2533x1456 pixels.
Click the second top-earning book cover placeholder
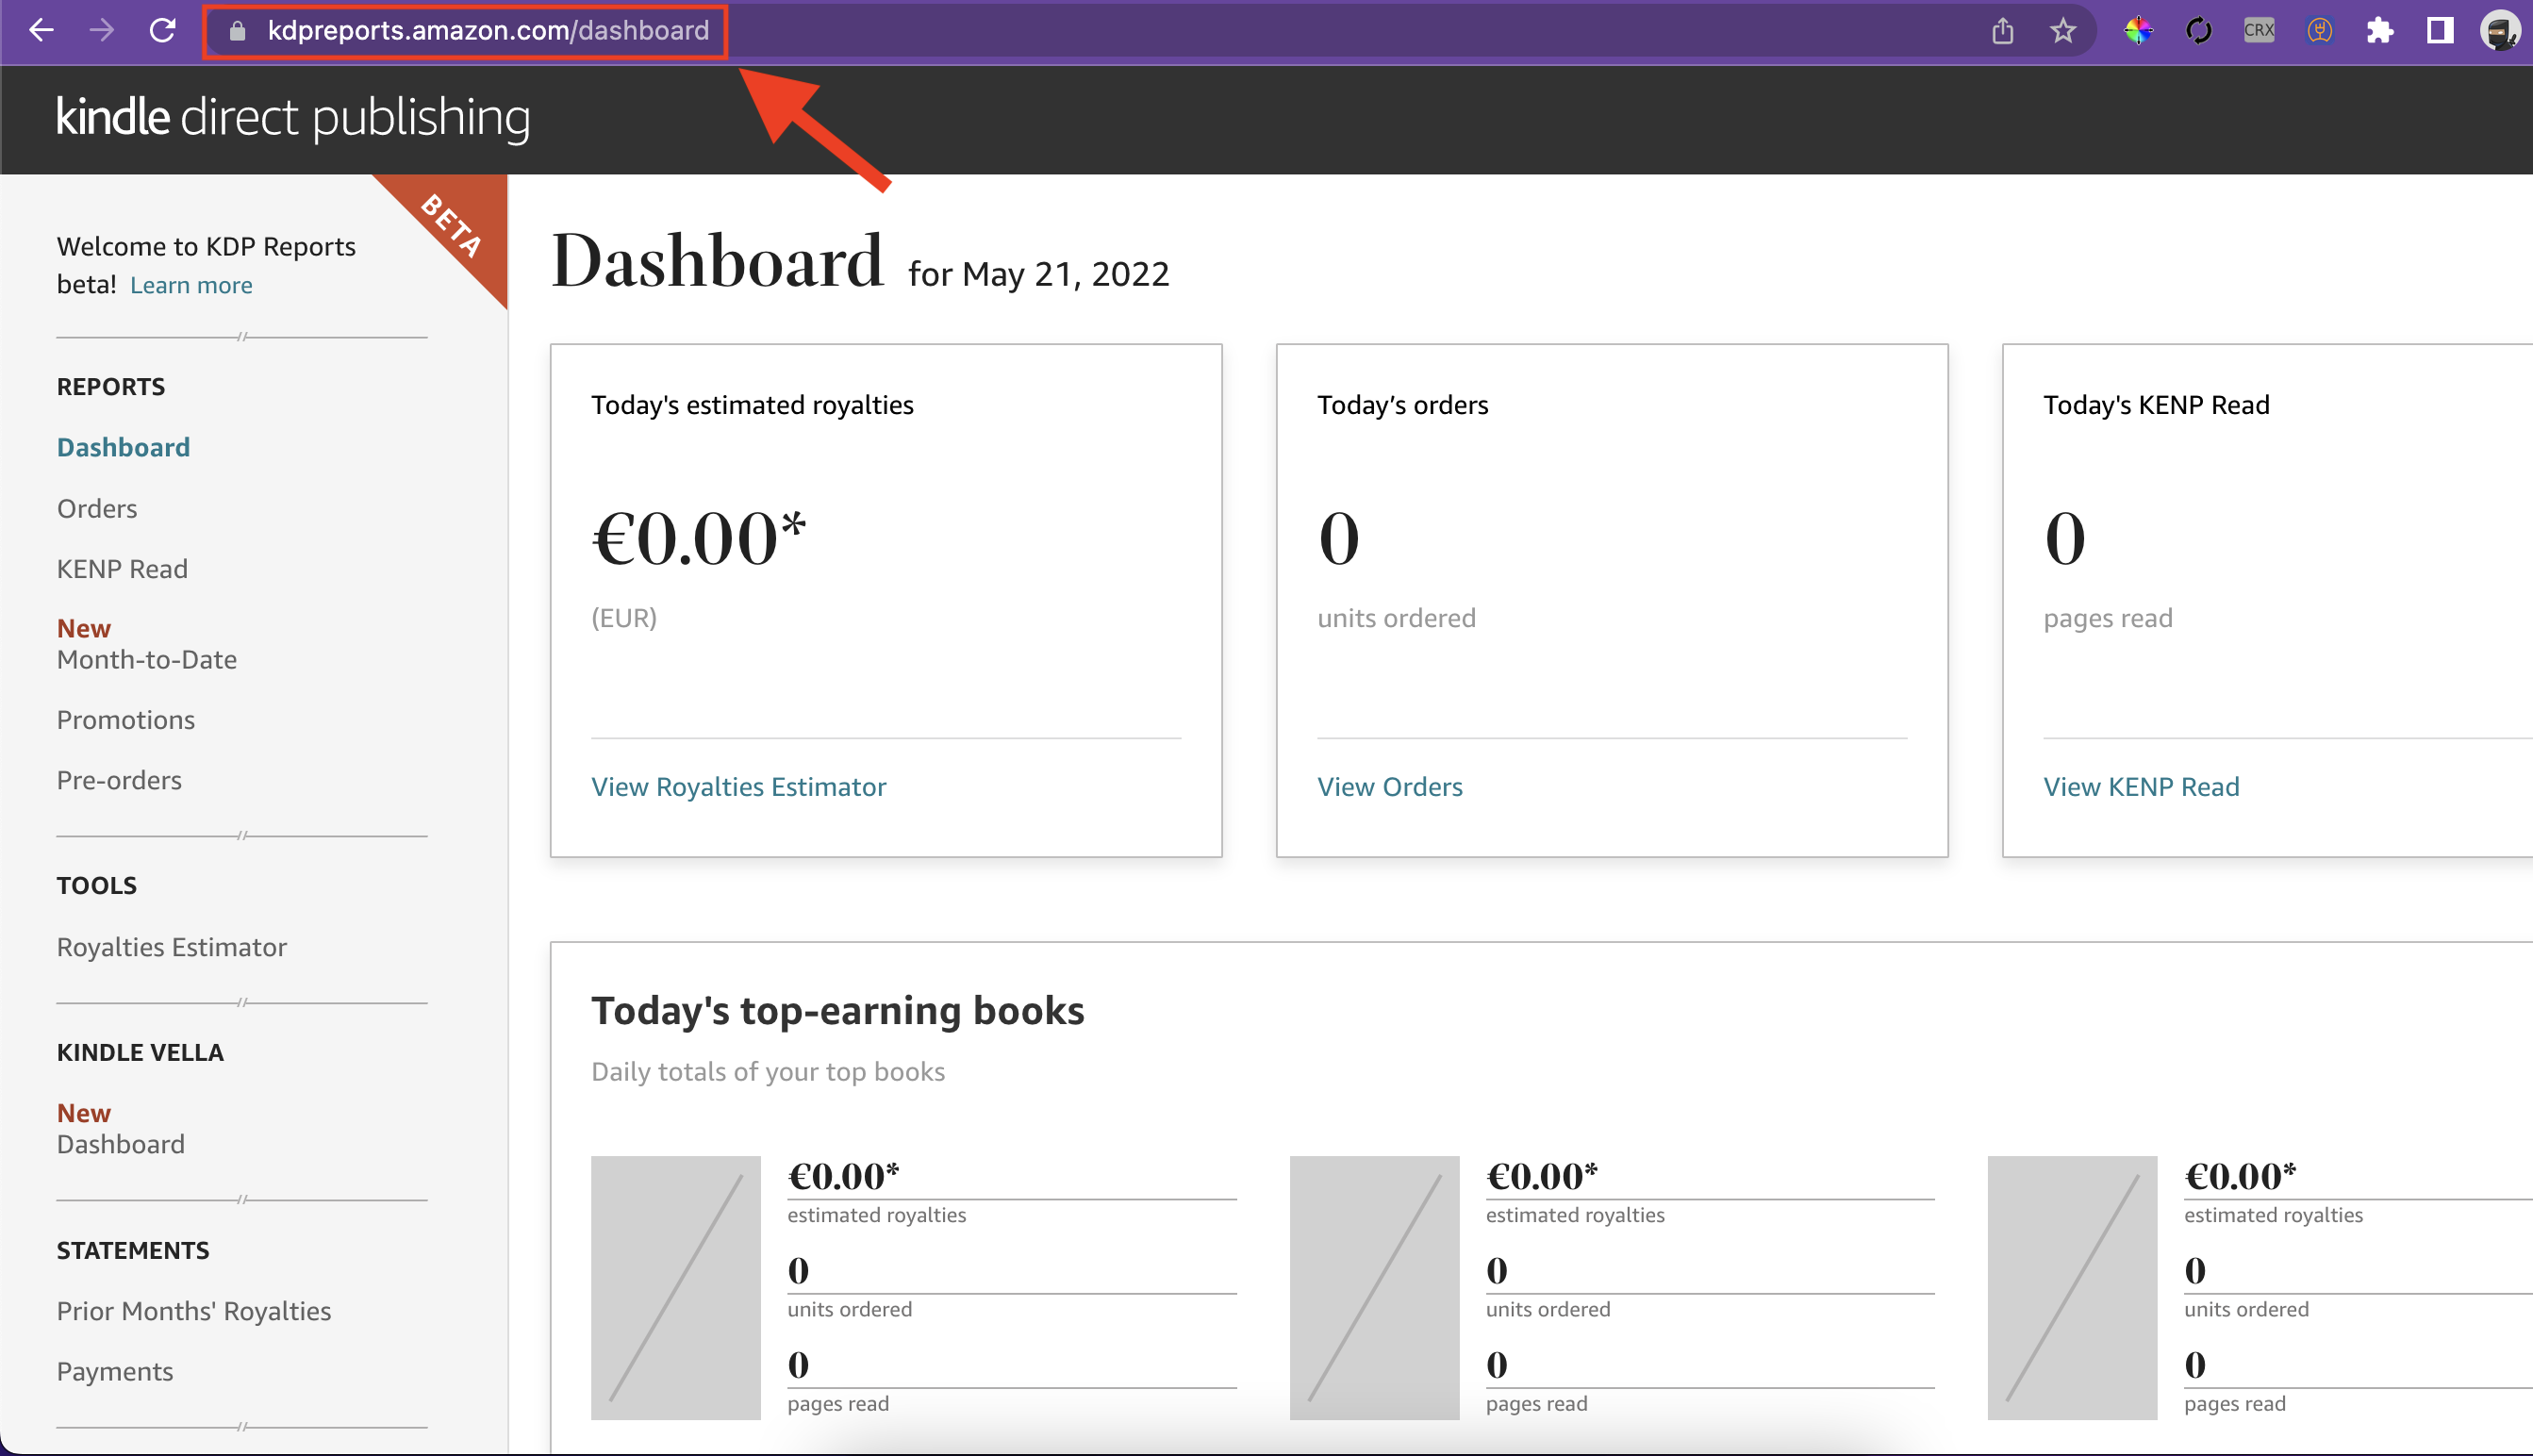(x=1374, y=1288)
